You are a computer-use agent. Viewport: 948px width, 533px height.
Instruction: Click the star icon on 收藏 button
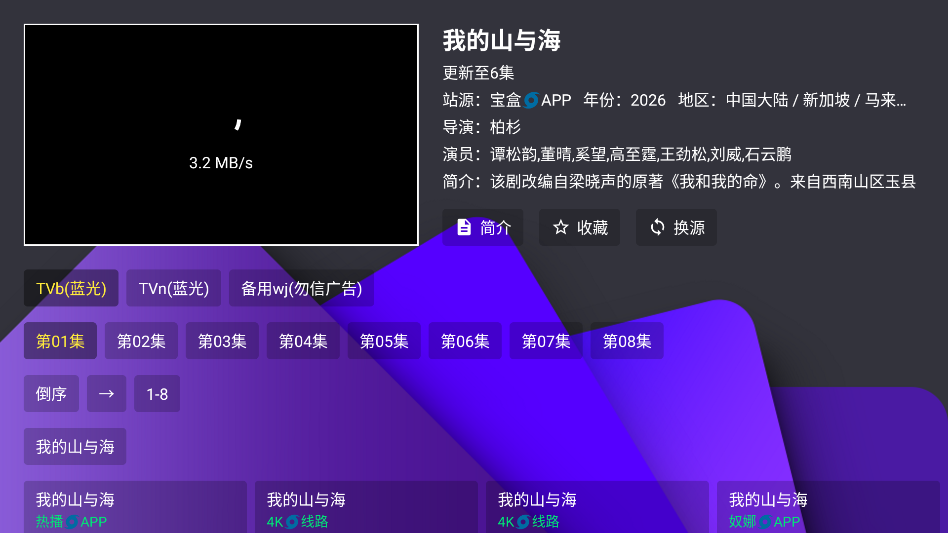(x=560, y=227)
